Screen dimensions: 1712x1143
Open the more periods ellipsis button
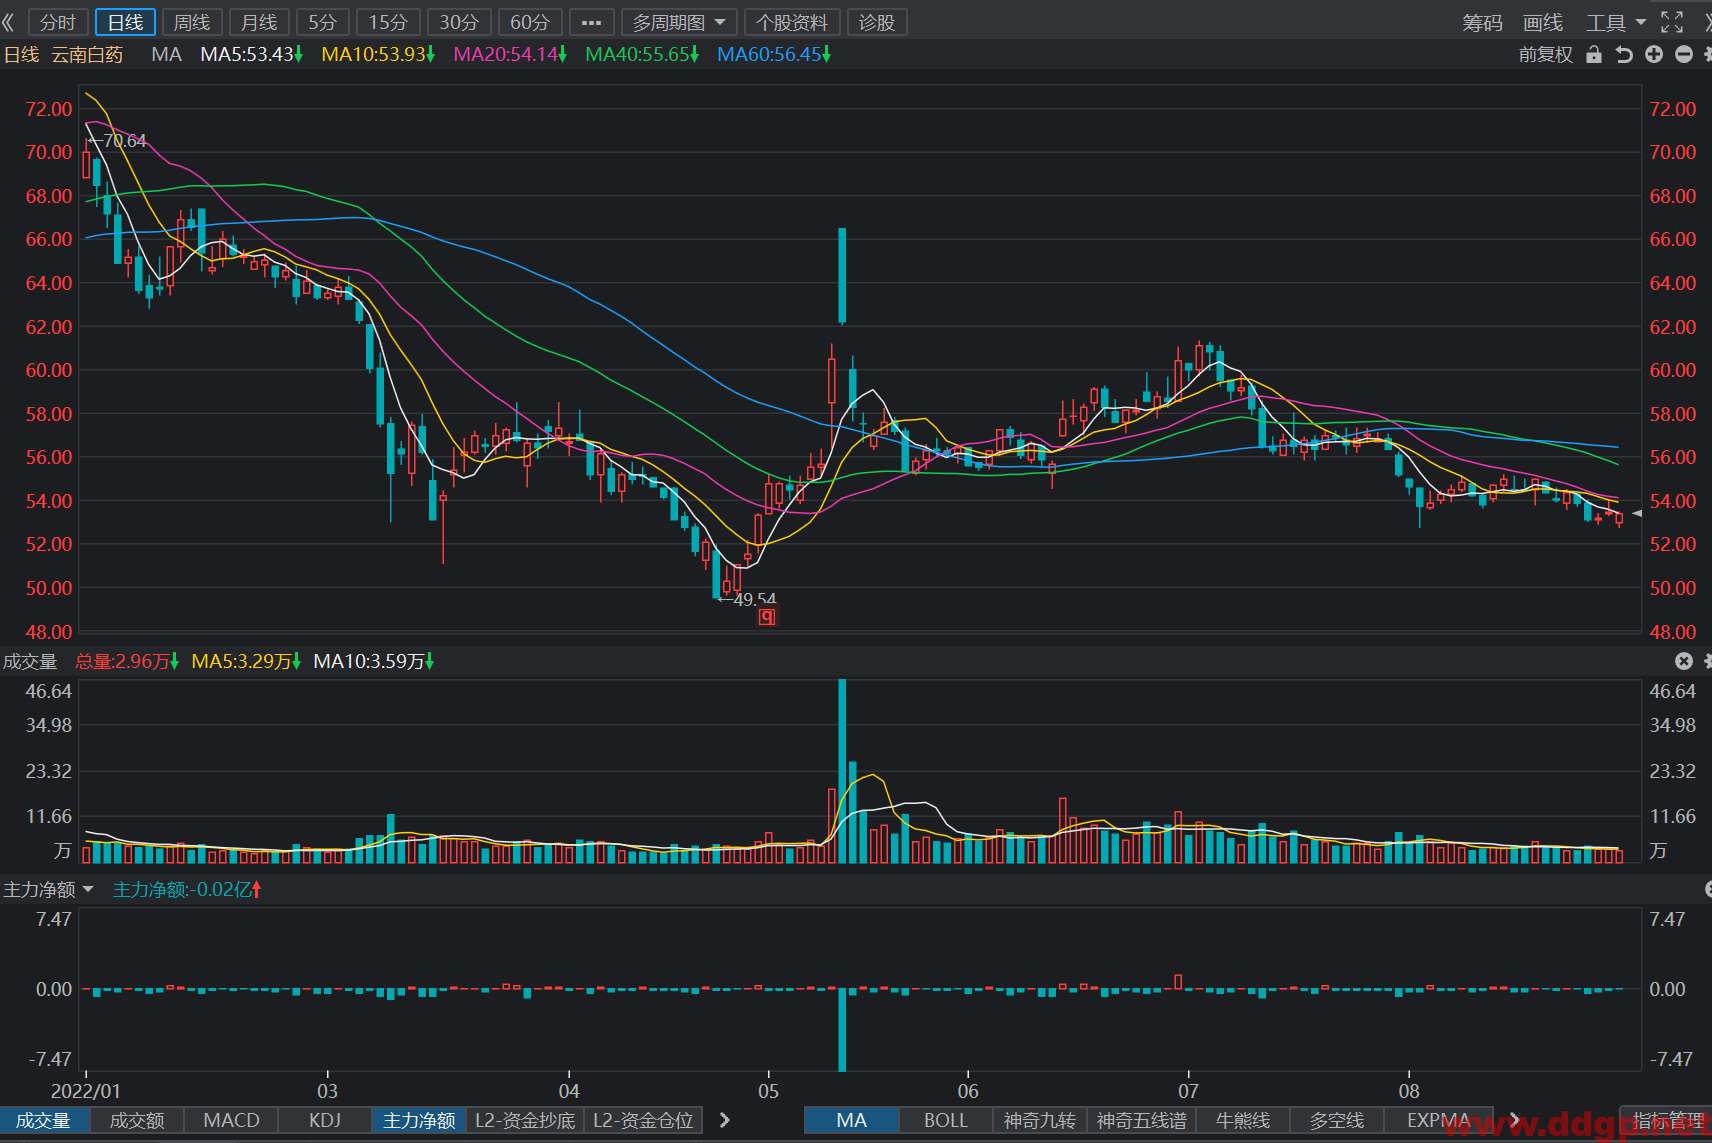click(591, 22)
